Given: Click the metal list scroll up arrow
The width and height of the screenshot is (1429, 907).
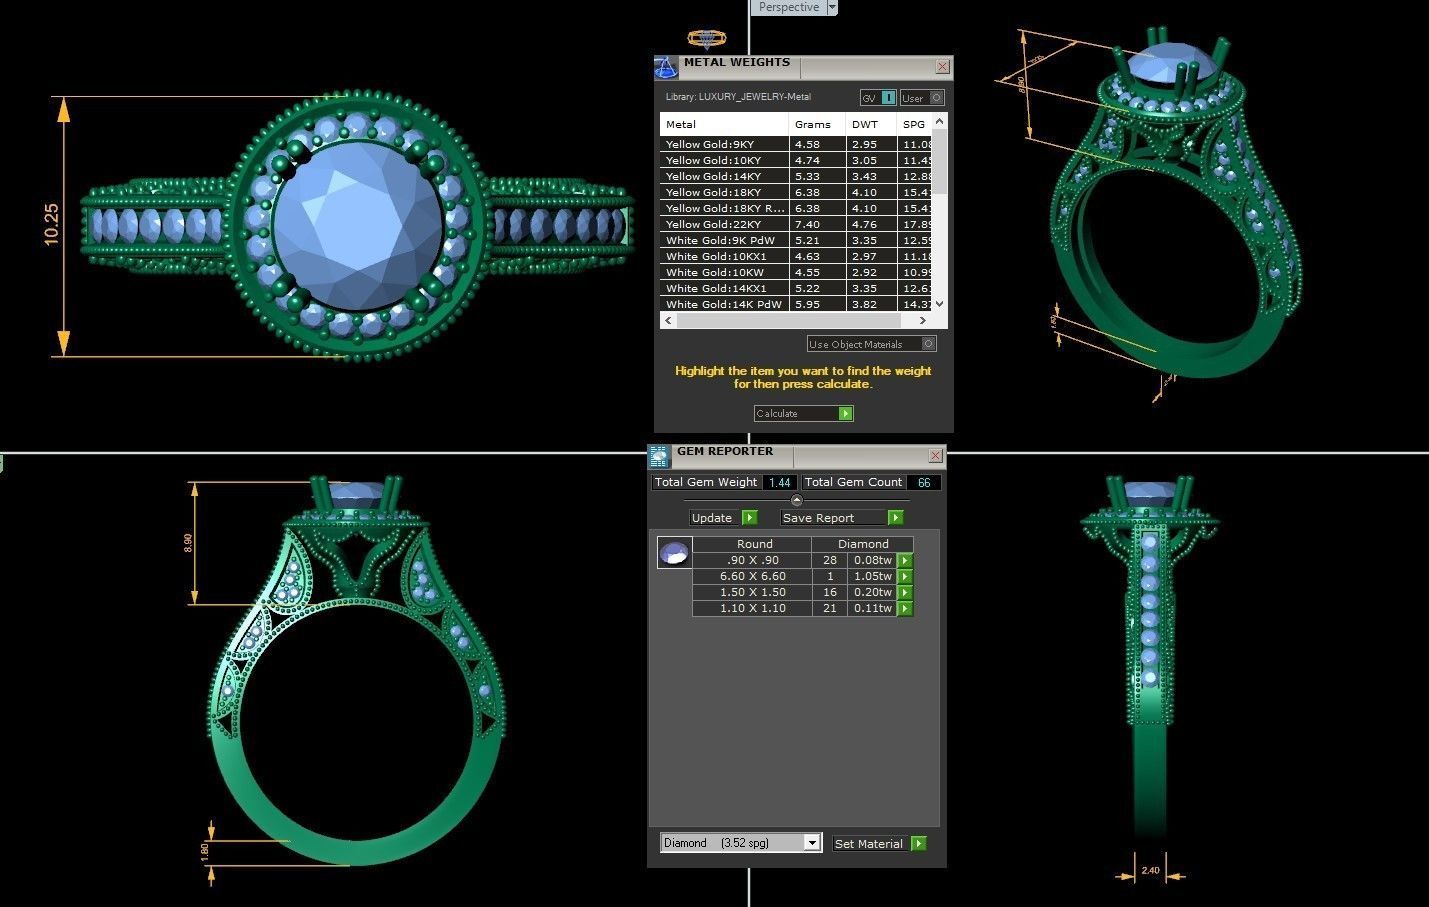Looking at the screenshot, I should click(939, 120).
